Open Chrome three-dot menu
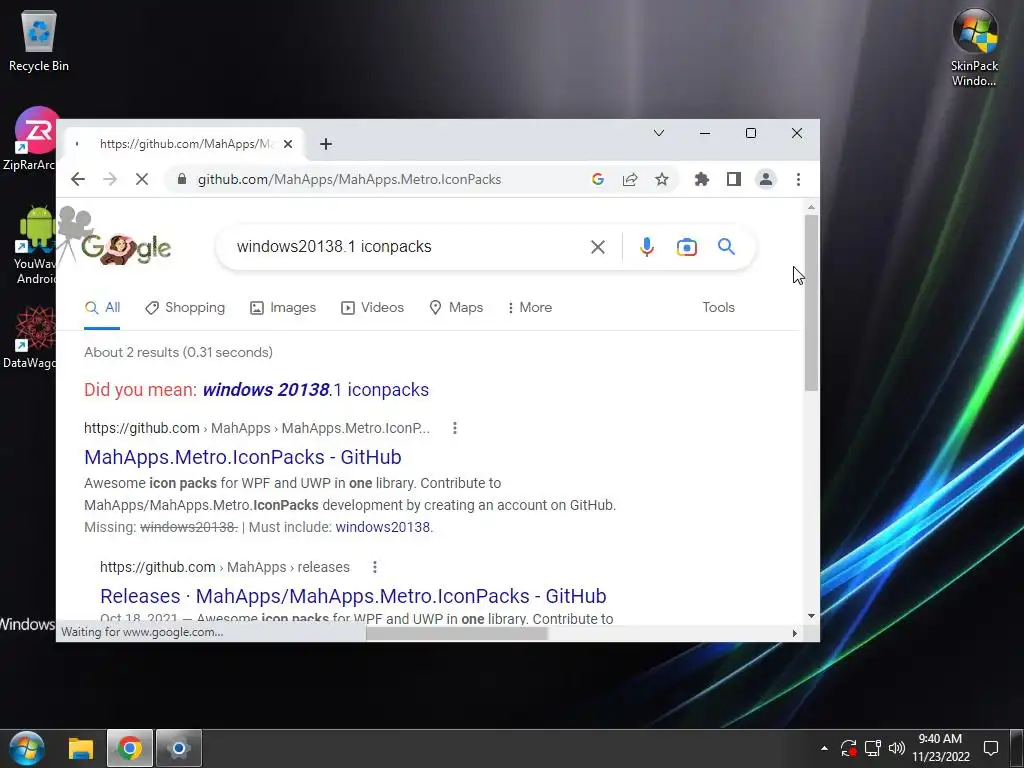The width and height of the screenshot is (1024, 768). pos(798,179)
